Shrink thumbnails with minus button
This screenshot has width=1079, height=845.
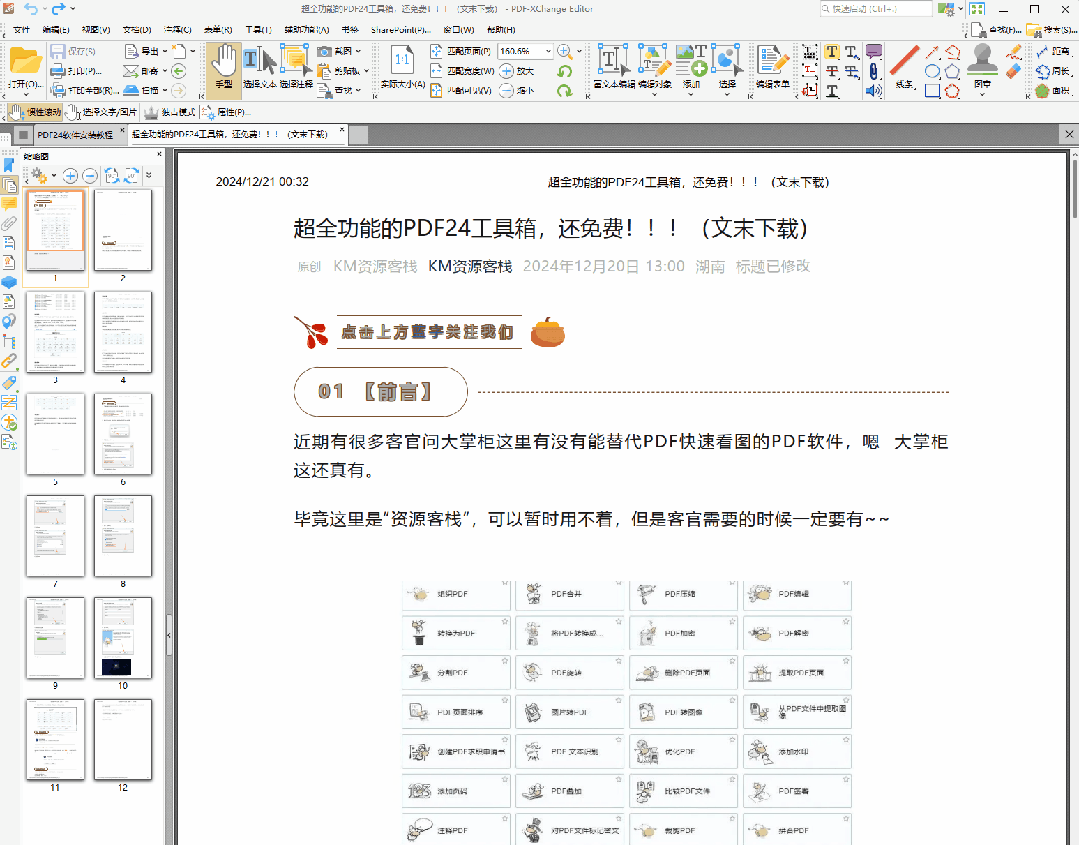tap(89, 176)
